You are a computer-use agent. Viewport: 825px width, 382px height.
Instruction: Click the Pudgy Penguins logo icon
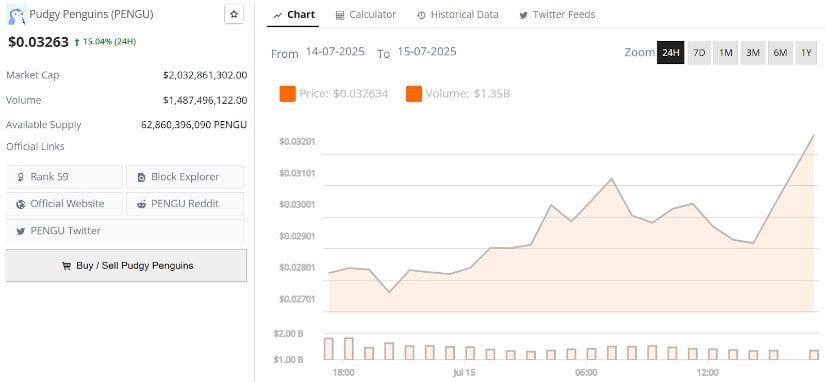click(16, 16)
